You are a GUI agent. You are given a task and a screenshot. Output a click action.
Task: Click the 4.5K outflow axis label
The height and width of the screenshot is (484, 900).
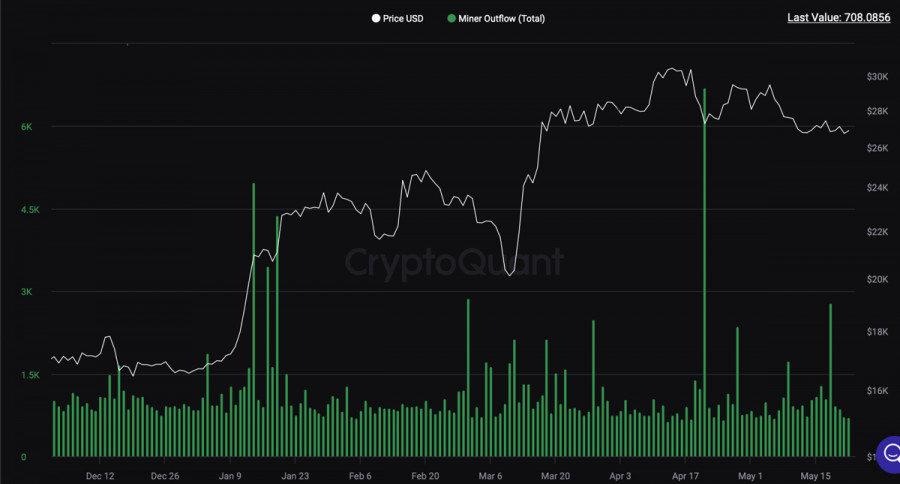click(26, 210)
